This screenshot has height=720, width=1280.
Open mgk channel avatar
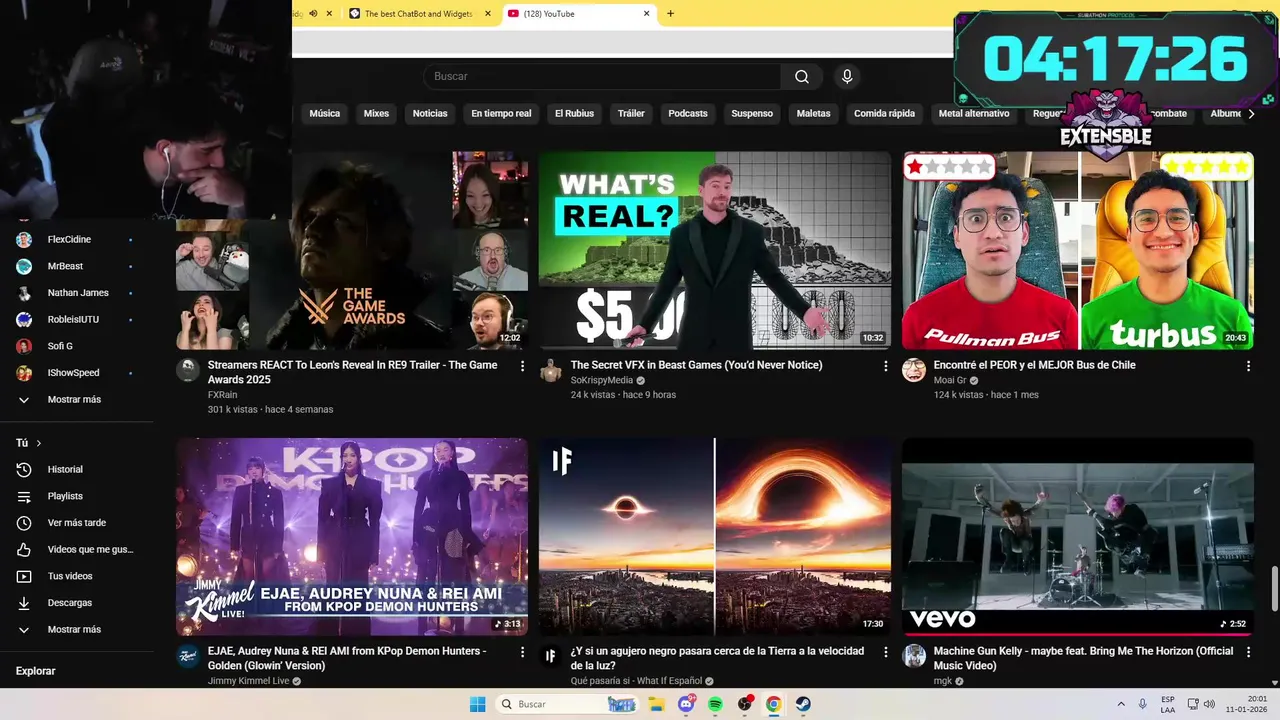[914, 656]
